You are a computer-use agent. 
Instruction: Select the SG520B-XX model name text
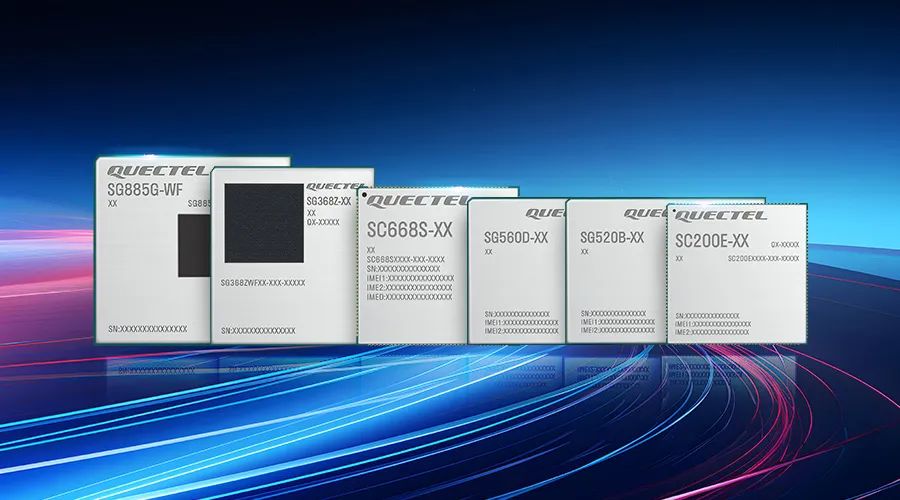pos(612,238)
